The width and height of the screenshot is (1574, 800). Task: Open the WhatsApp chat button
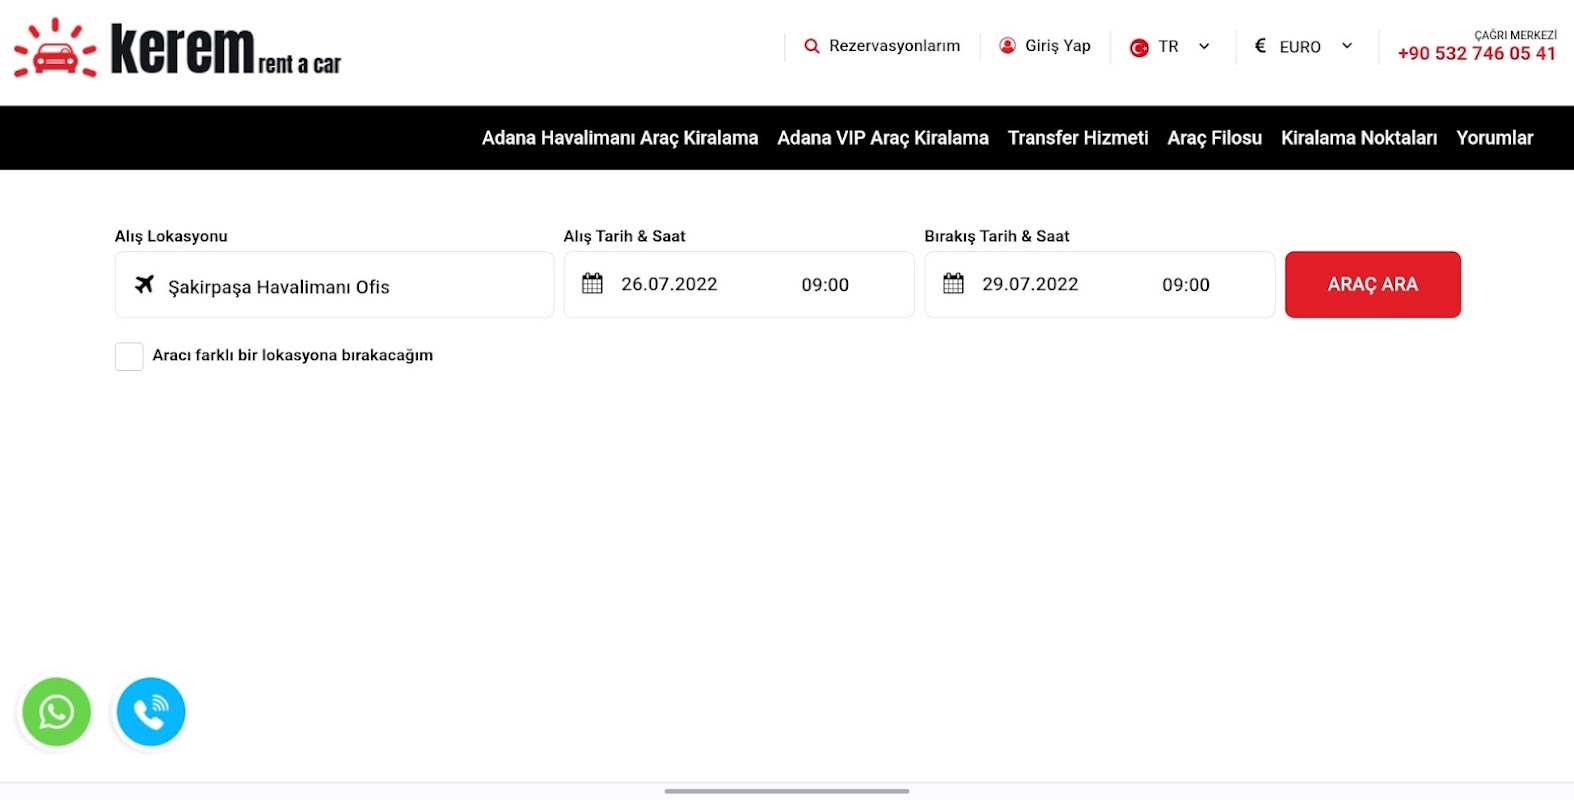pos(57,712)
